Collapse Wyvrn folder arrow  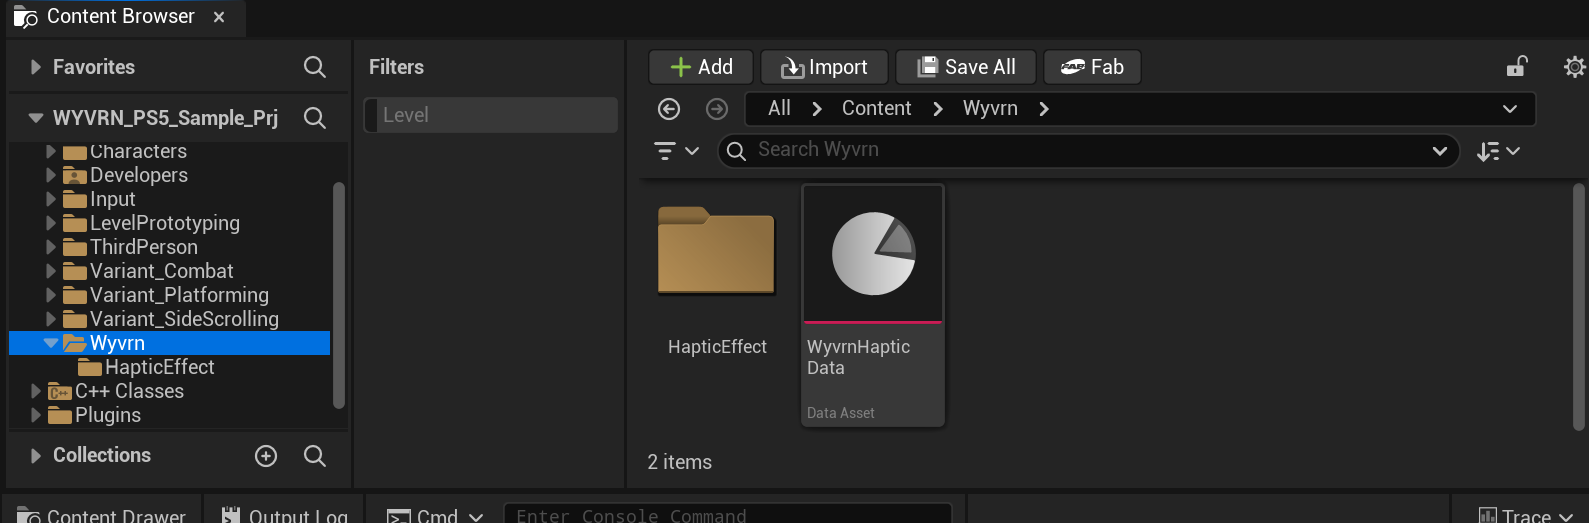(x=51, y=343)
